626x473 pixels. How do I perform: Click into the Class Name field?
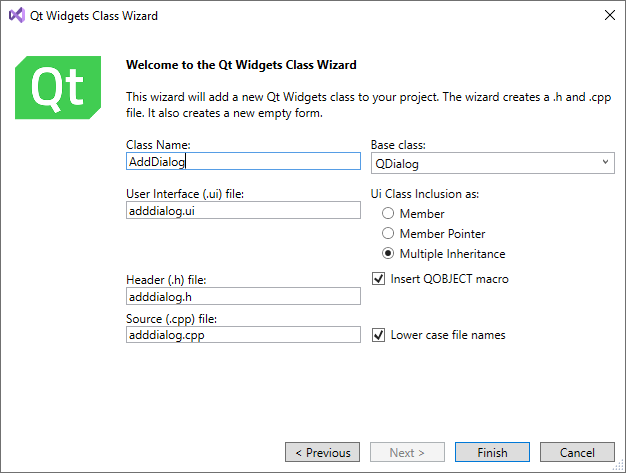(243, 161)
